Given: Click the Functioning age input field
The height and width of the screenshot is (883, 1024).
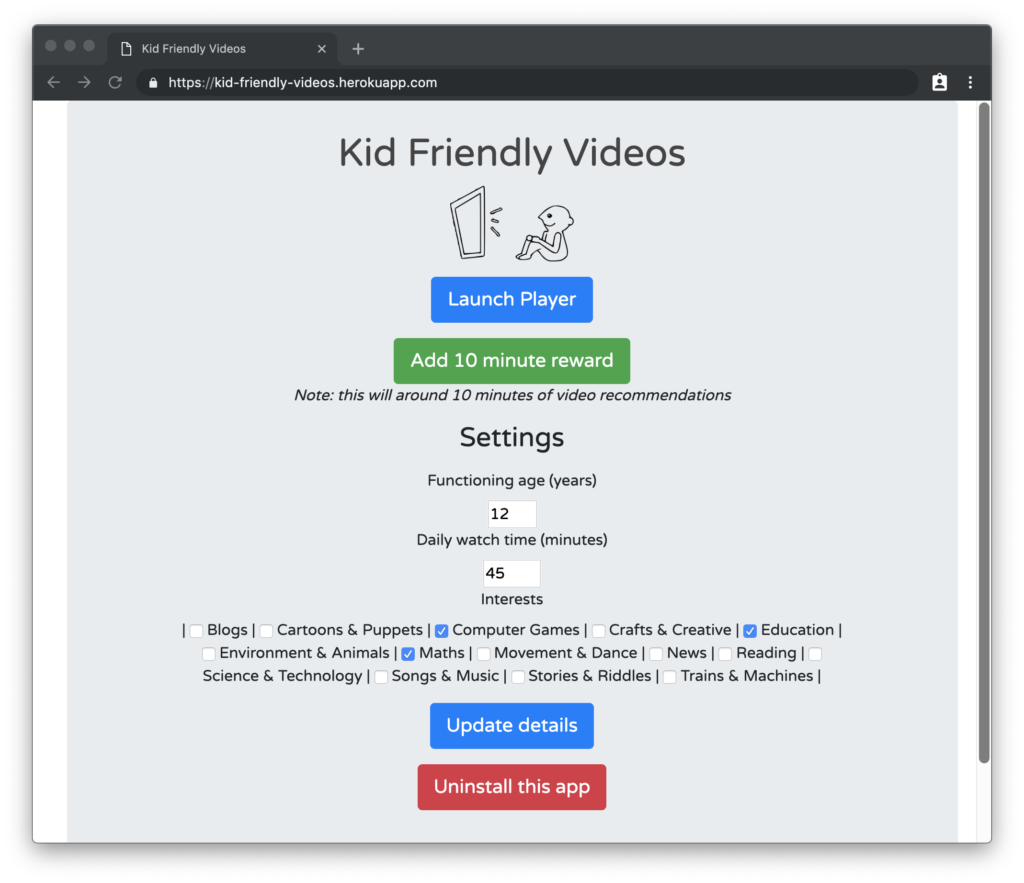Looking at the screenshot, I should (x=511, y=514).
